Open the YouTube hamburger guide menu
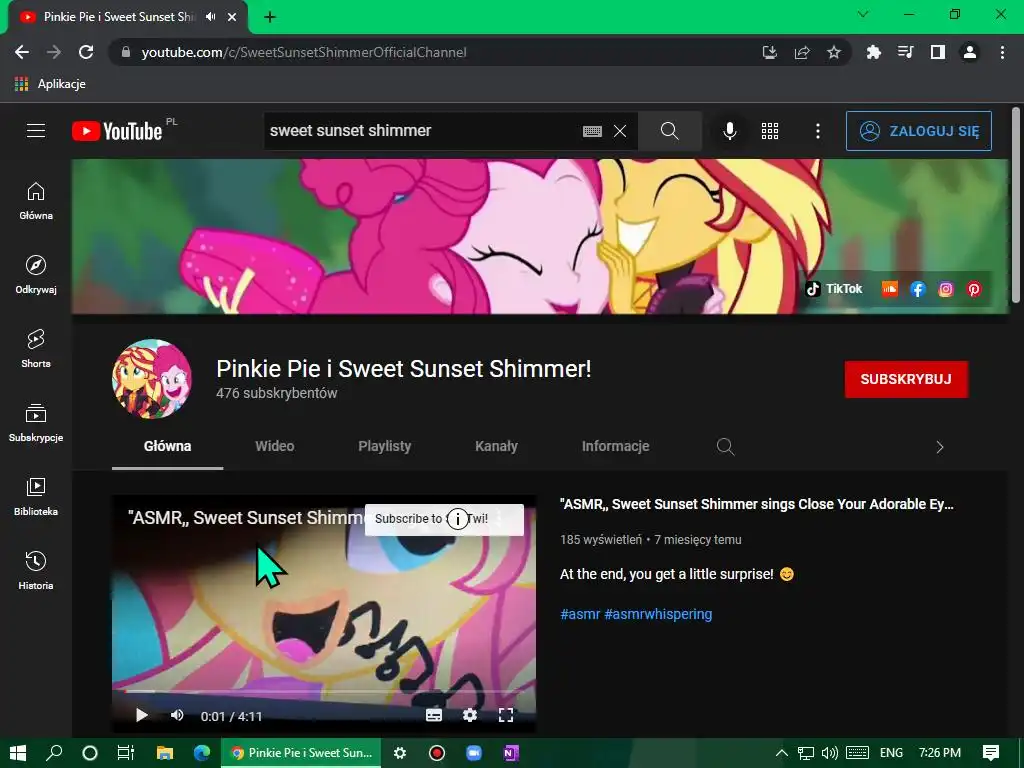The height and width of the screenshot is (768, 1024). pos(36,131)
